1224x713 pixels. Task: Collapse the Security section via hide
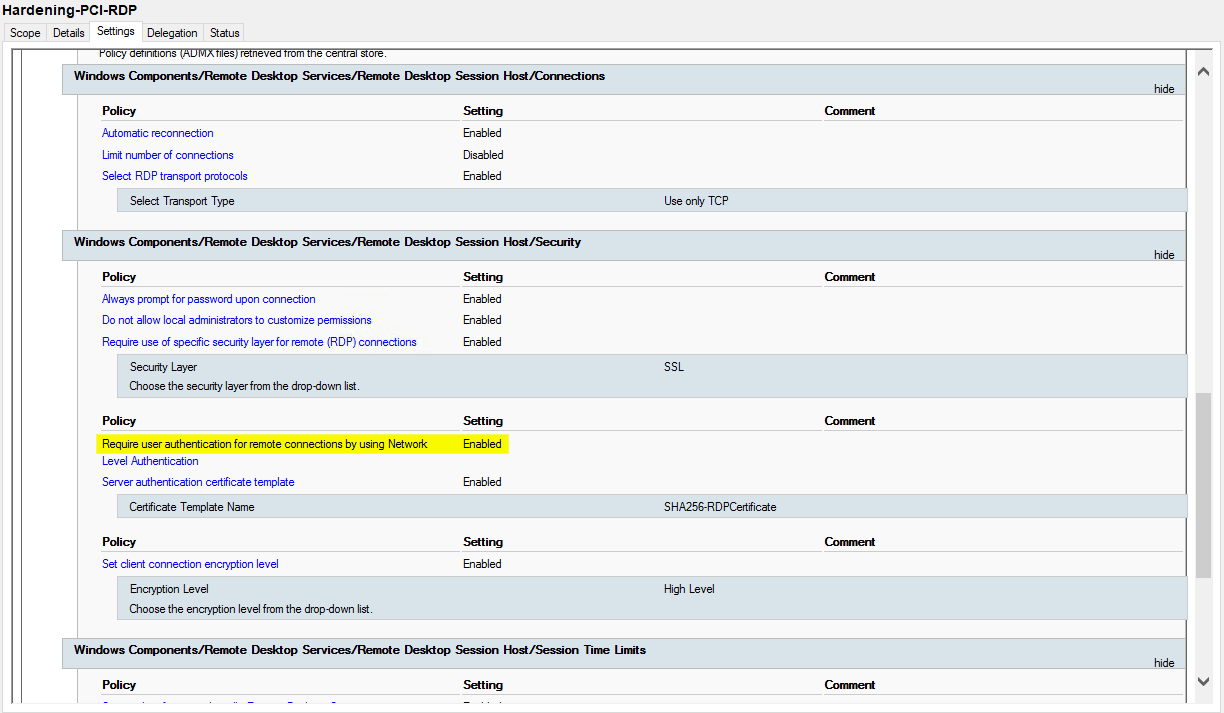[x=1164, y=255]
